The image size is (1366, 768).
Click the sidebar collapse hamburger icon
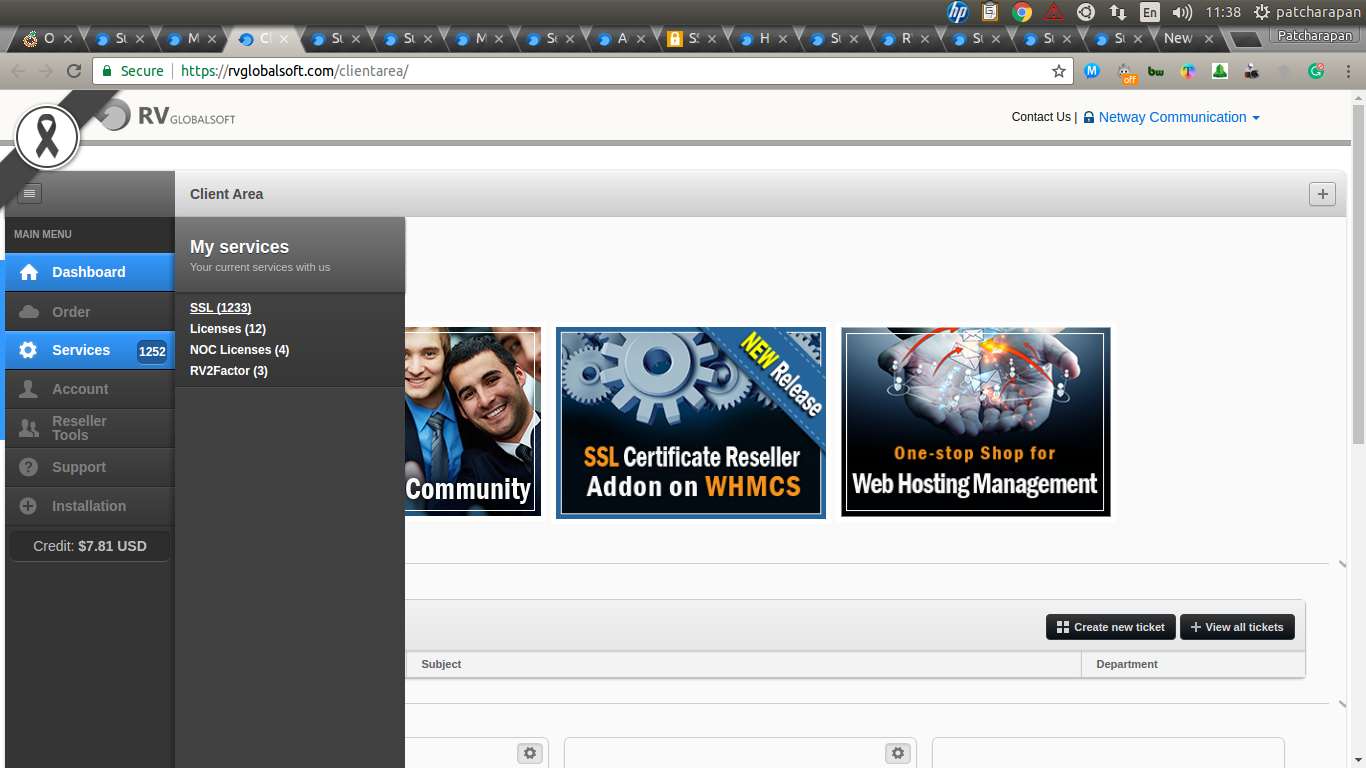[30, 194]
